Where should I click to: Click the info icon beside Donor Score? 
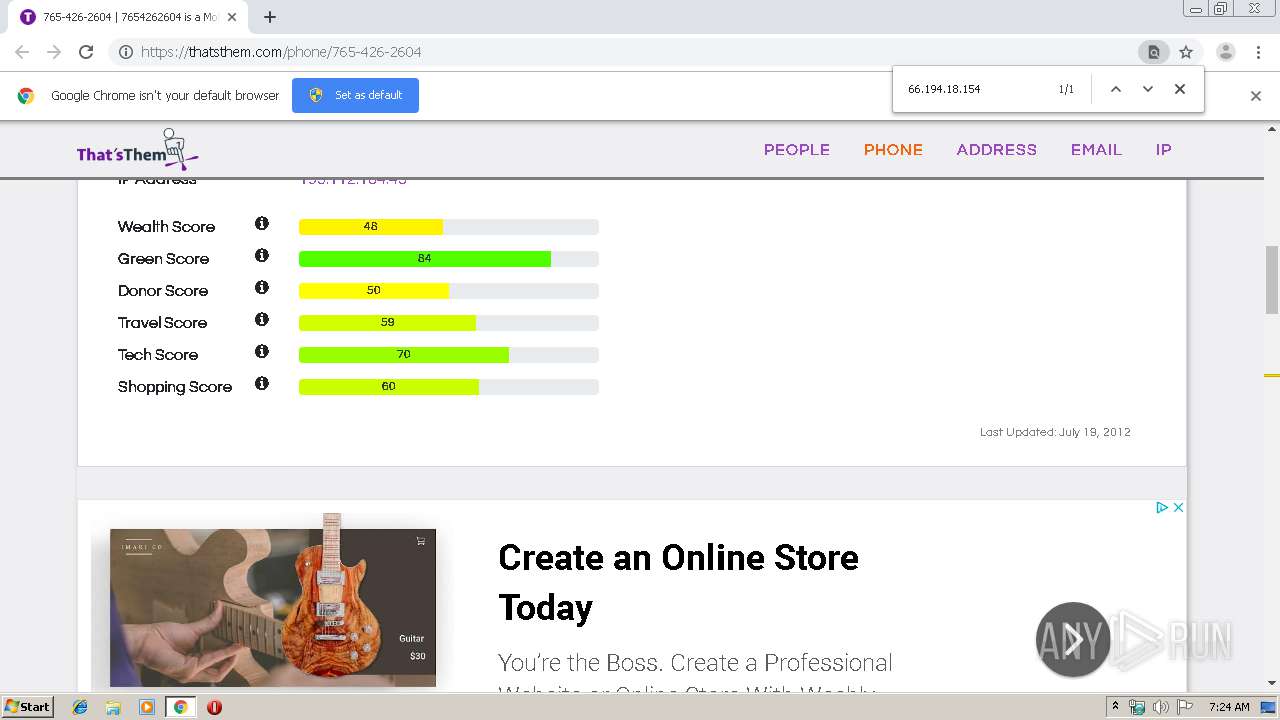(x=262, y=288)
